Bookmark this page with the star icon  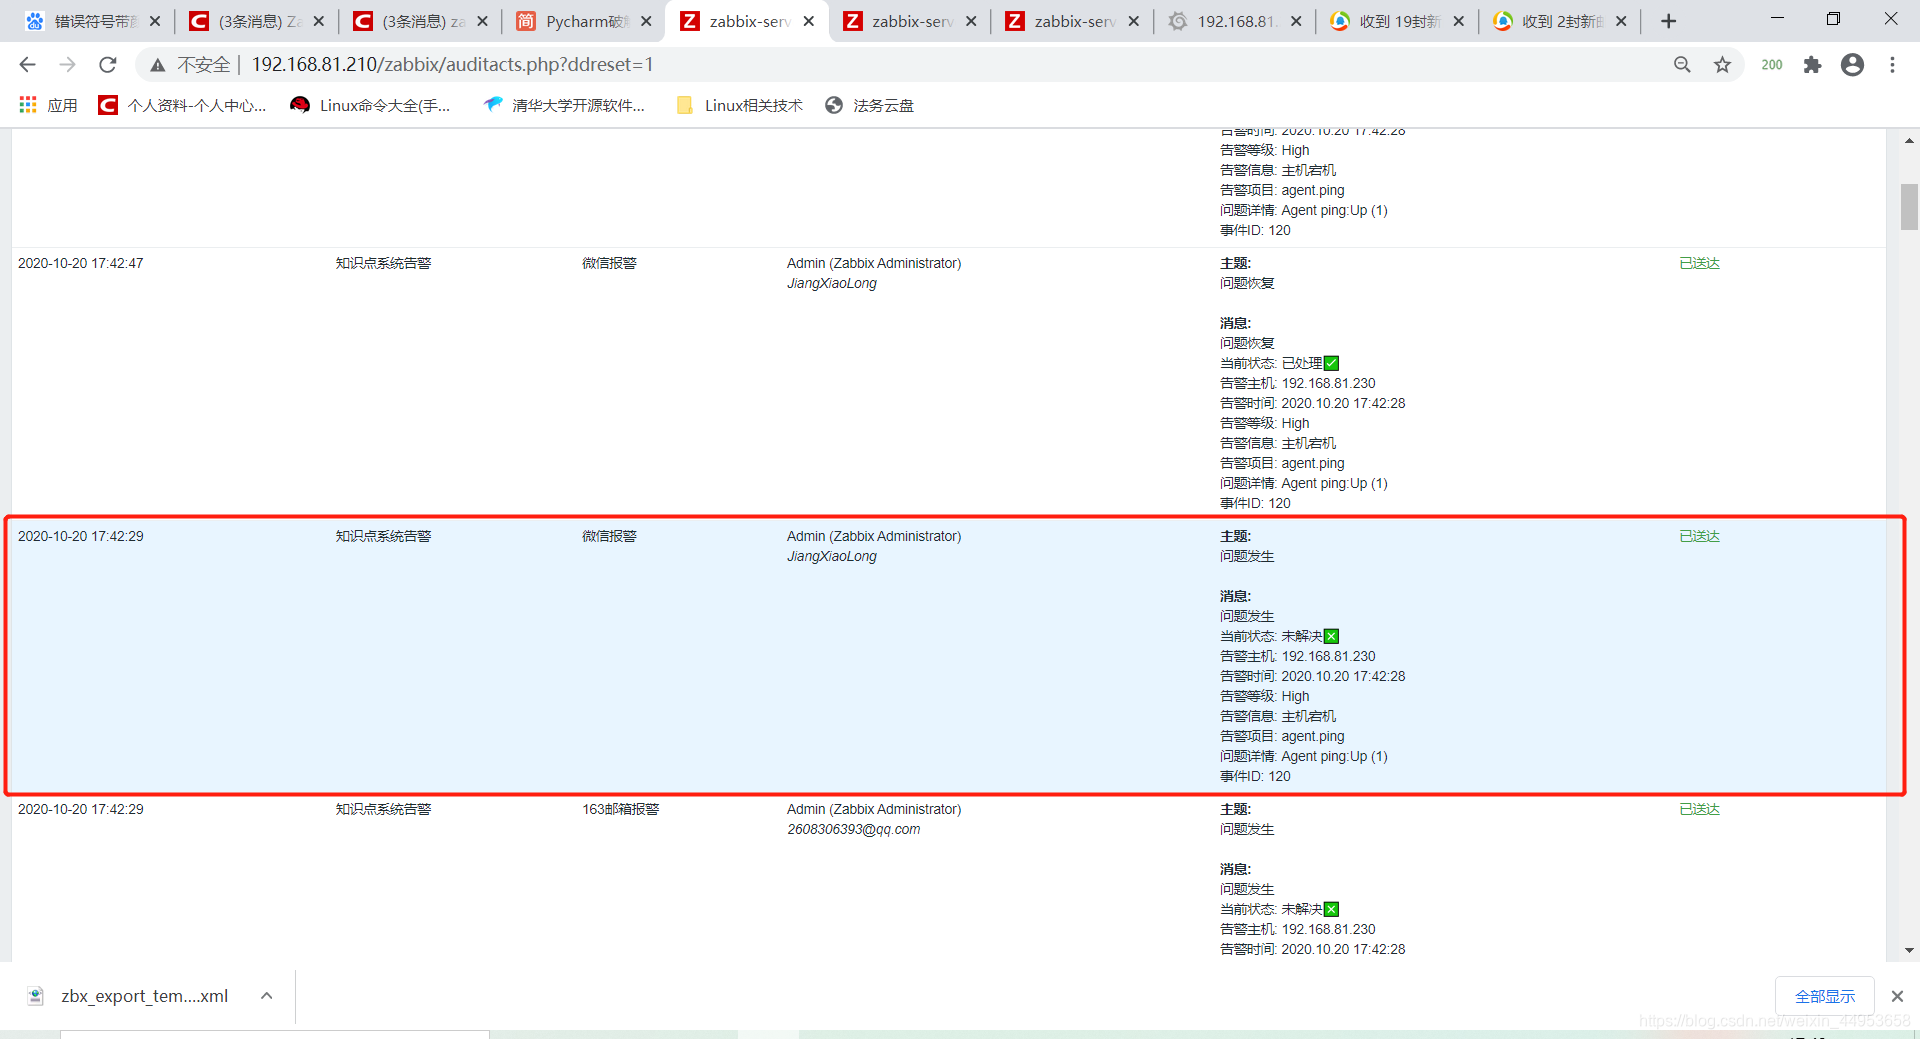pos(1722,64)
